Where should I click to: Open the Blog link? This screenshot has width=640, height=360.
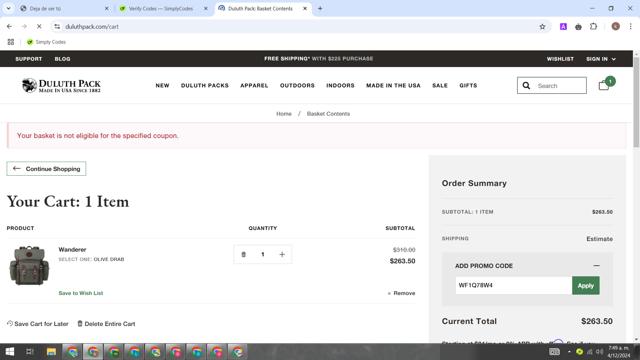point(62,59)
